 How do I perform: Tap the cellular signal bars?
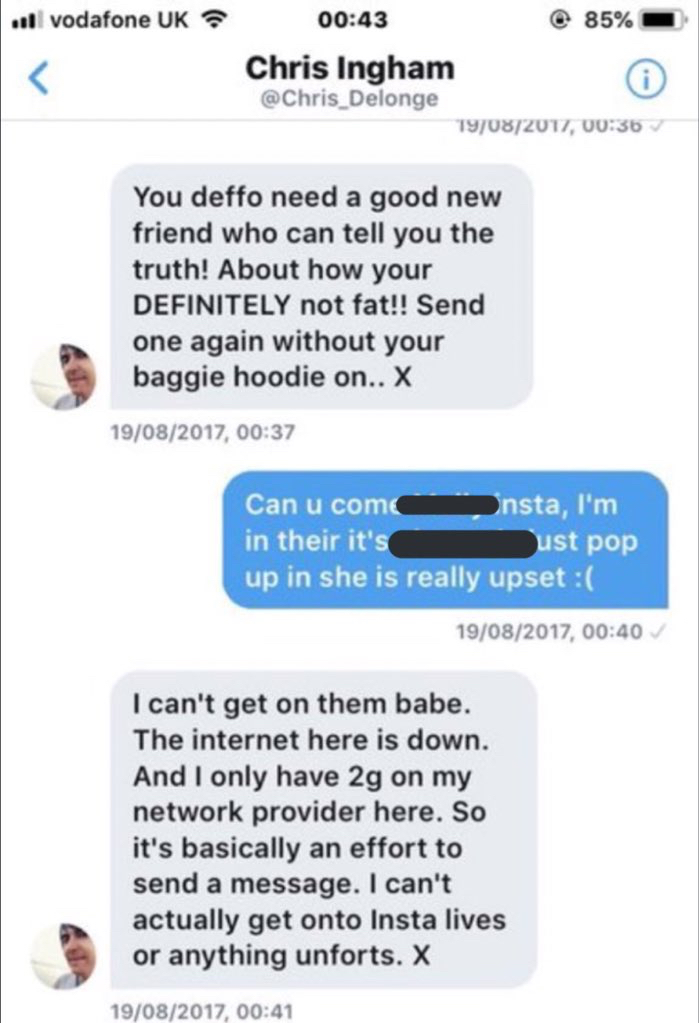27,20
